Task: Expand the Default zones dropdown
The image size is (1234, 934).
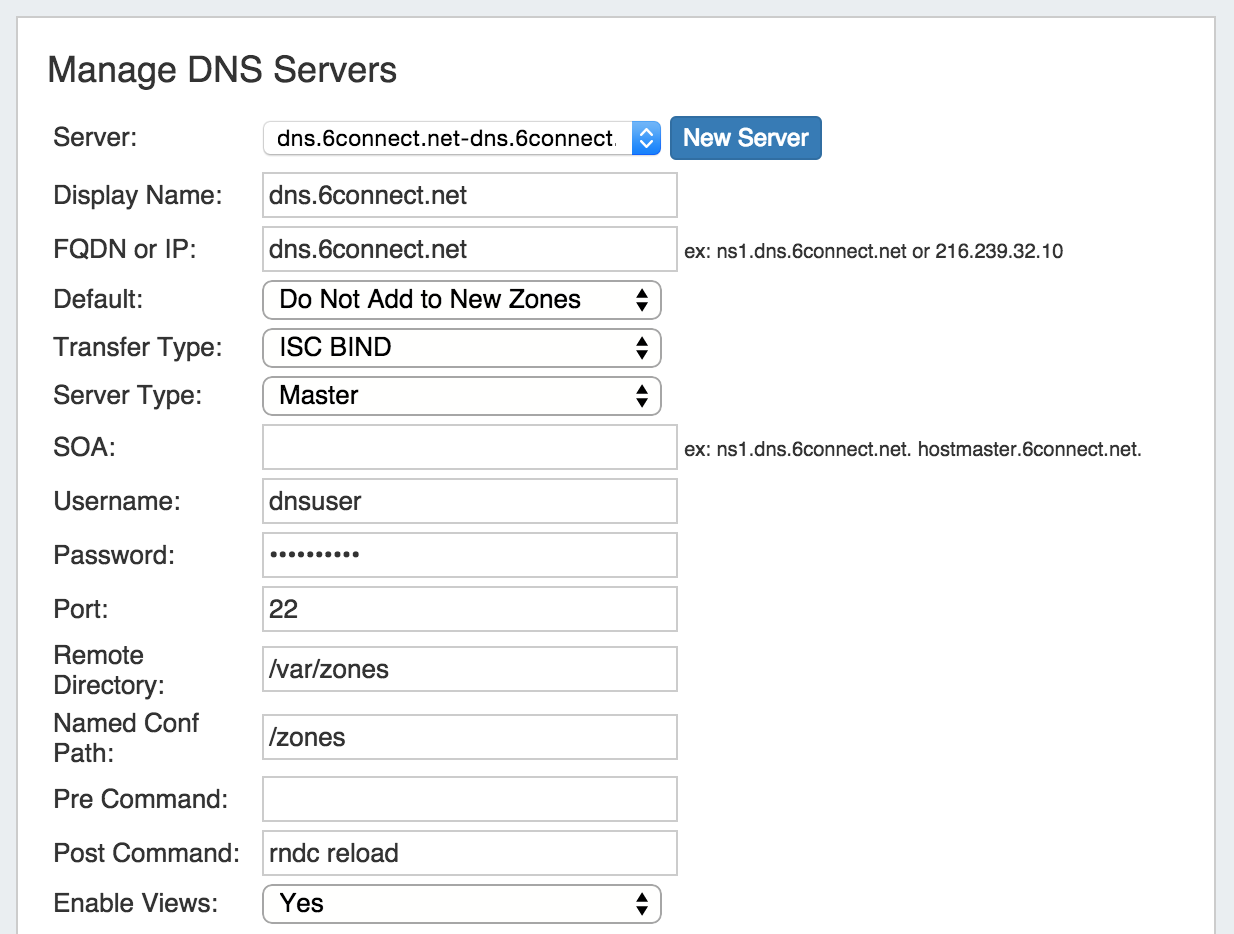Action: (461, 299)
